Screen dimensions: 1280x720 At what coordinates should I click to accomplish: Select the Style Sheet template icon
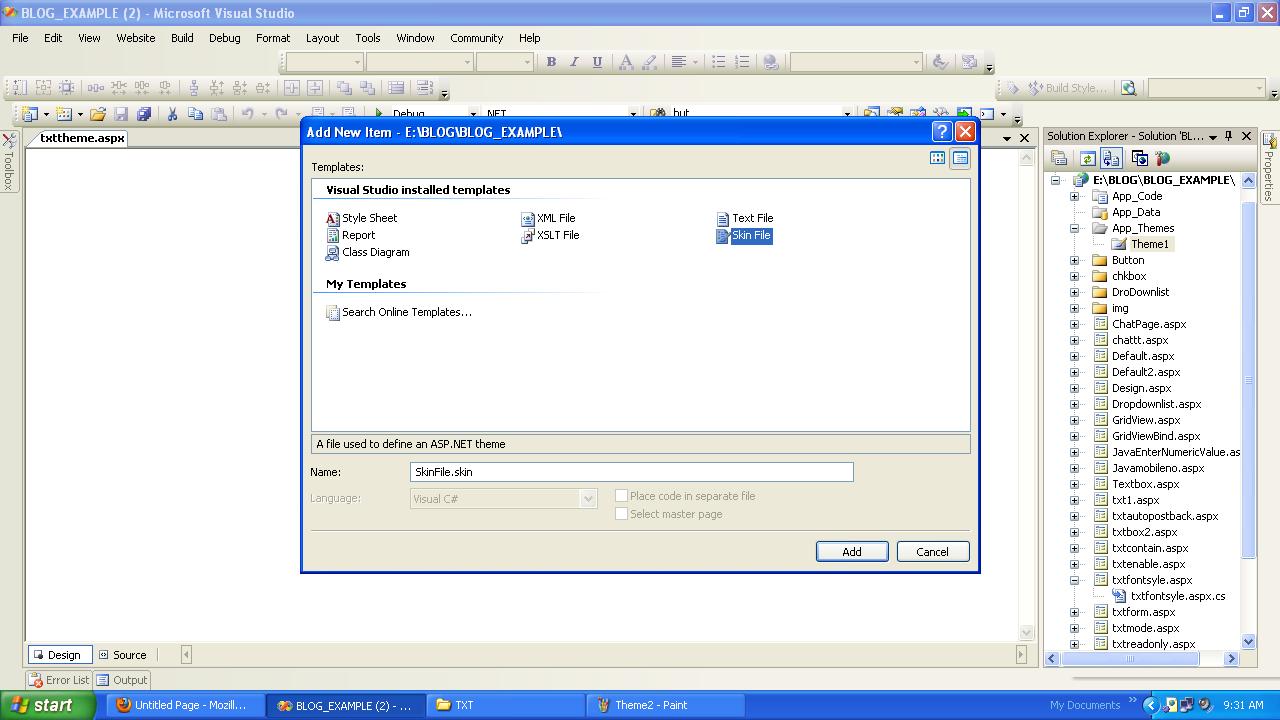pyautogui.click(x=333, y=218)
